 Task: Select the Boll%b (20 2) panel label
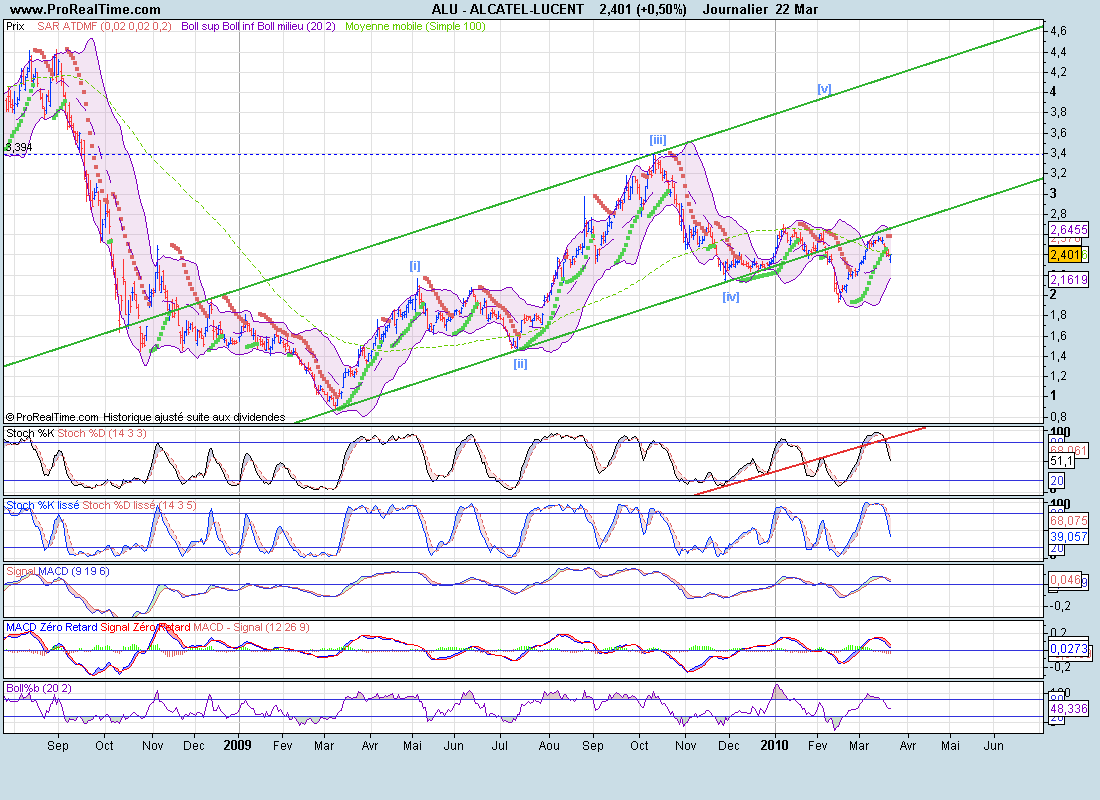coord(39,688)
